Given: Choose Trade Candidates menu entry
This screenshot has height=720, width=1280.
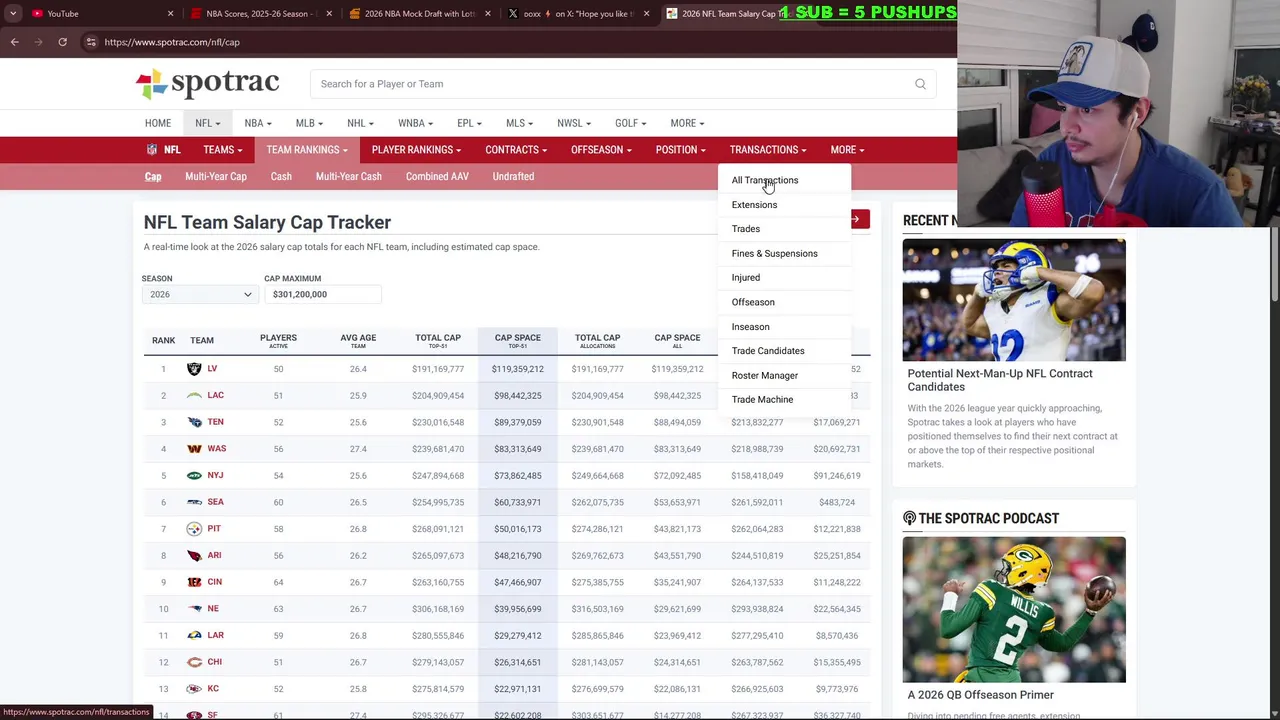Looking at the screenshot, I should click(x=768, y=351).
